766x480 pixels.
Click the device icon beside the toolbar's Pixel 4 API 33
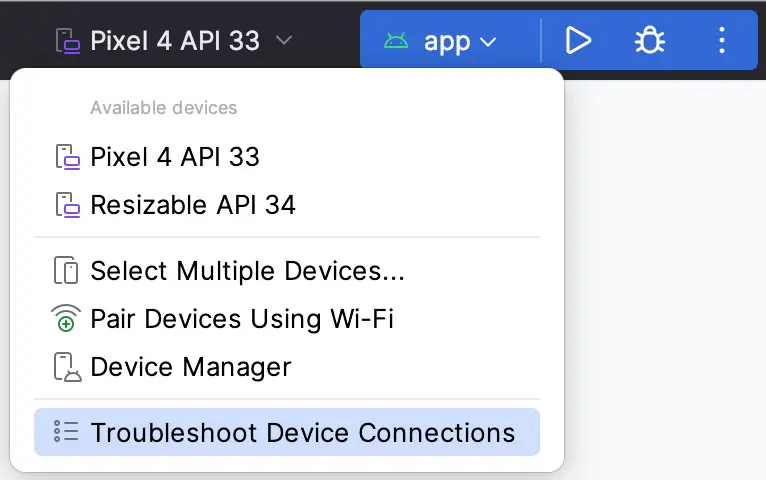click(x=68, y=41)
